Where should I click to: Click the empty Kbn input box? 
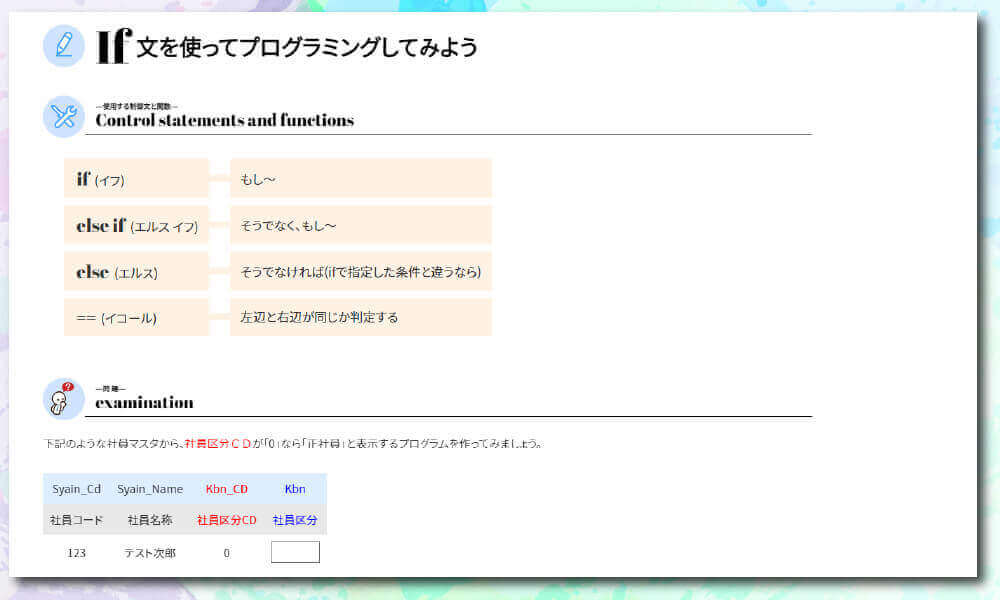(x=295, y=552)
